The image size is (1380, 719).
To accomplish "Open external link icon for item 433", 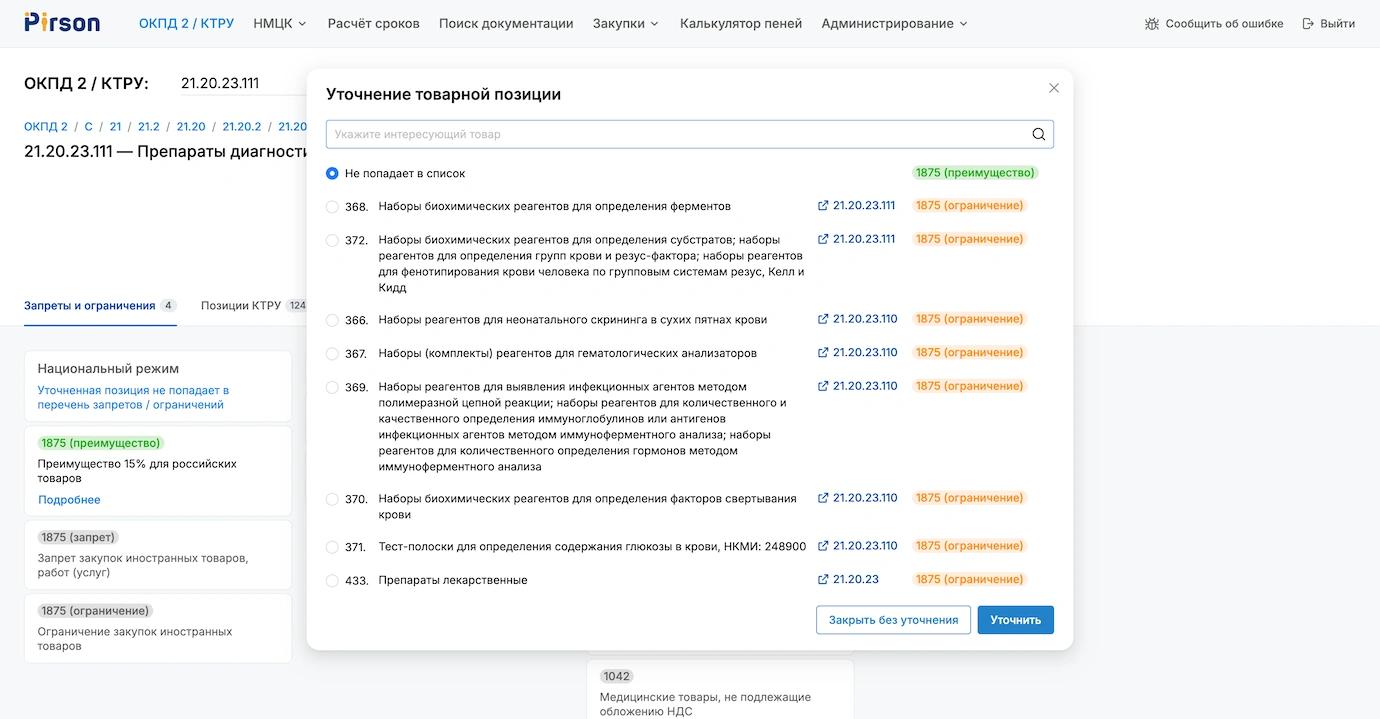I will (x=823, y=580).
